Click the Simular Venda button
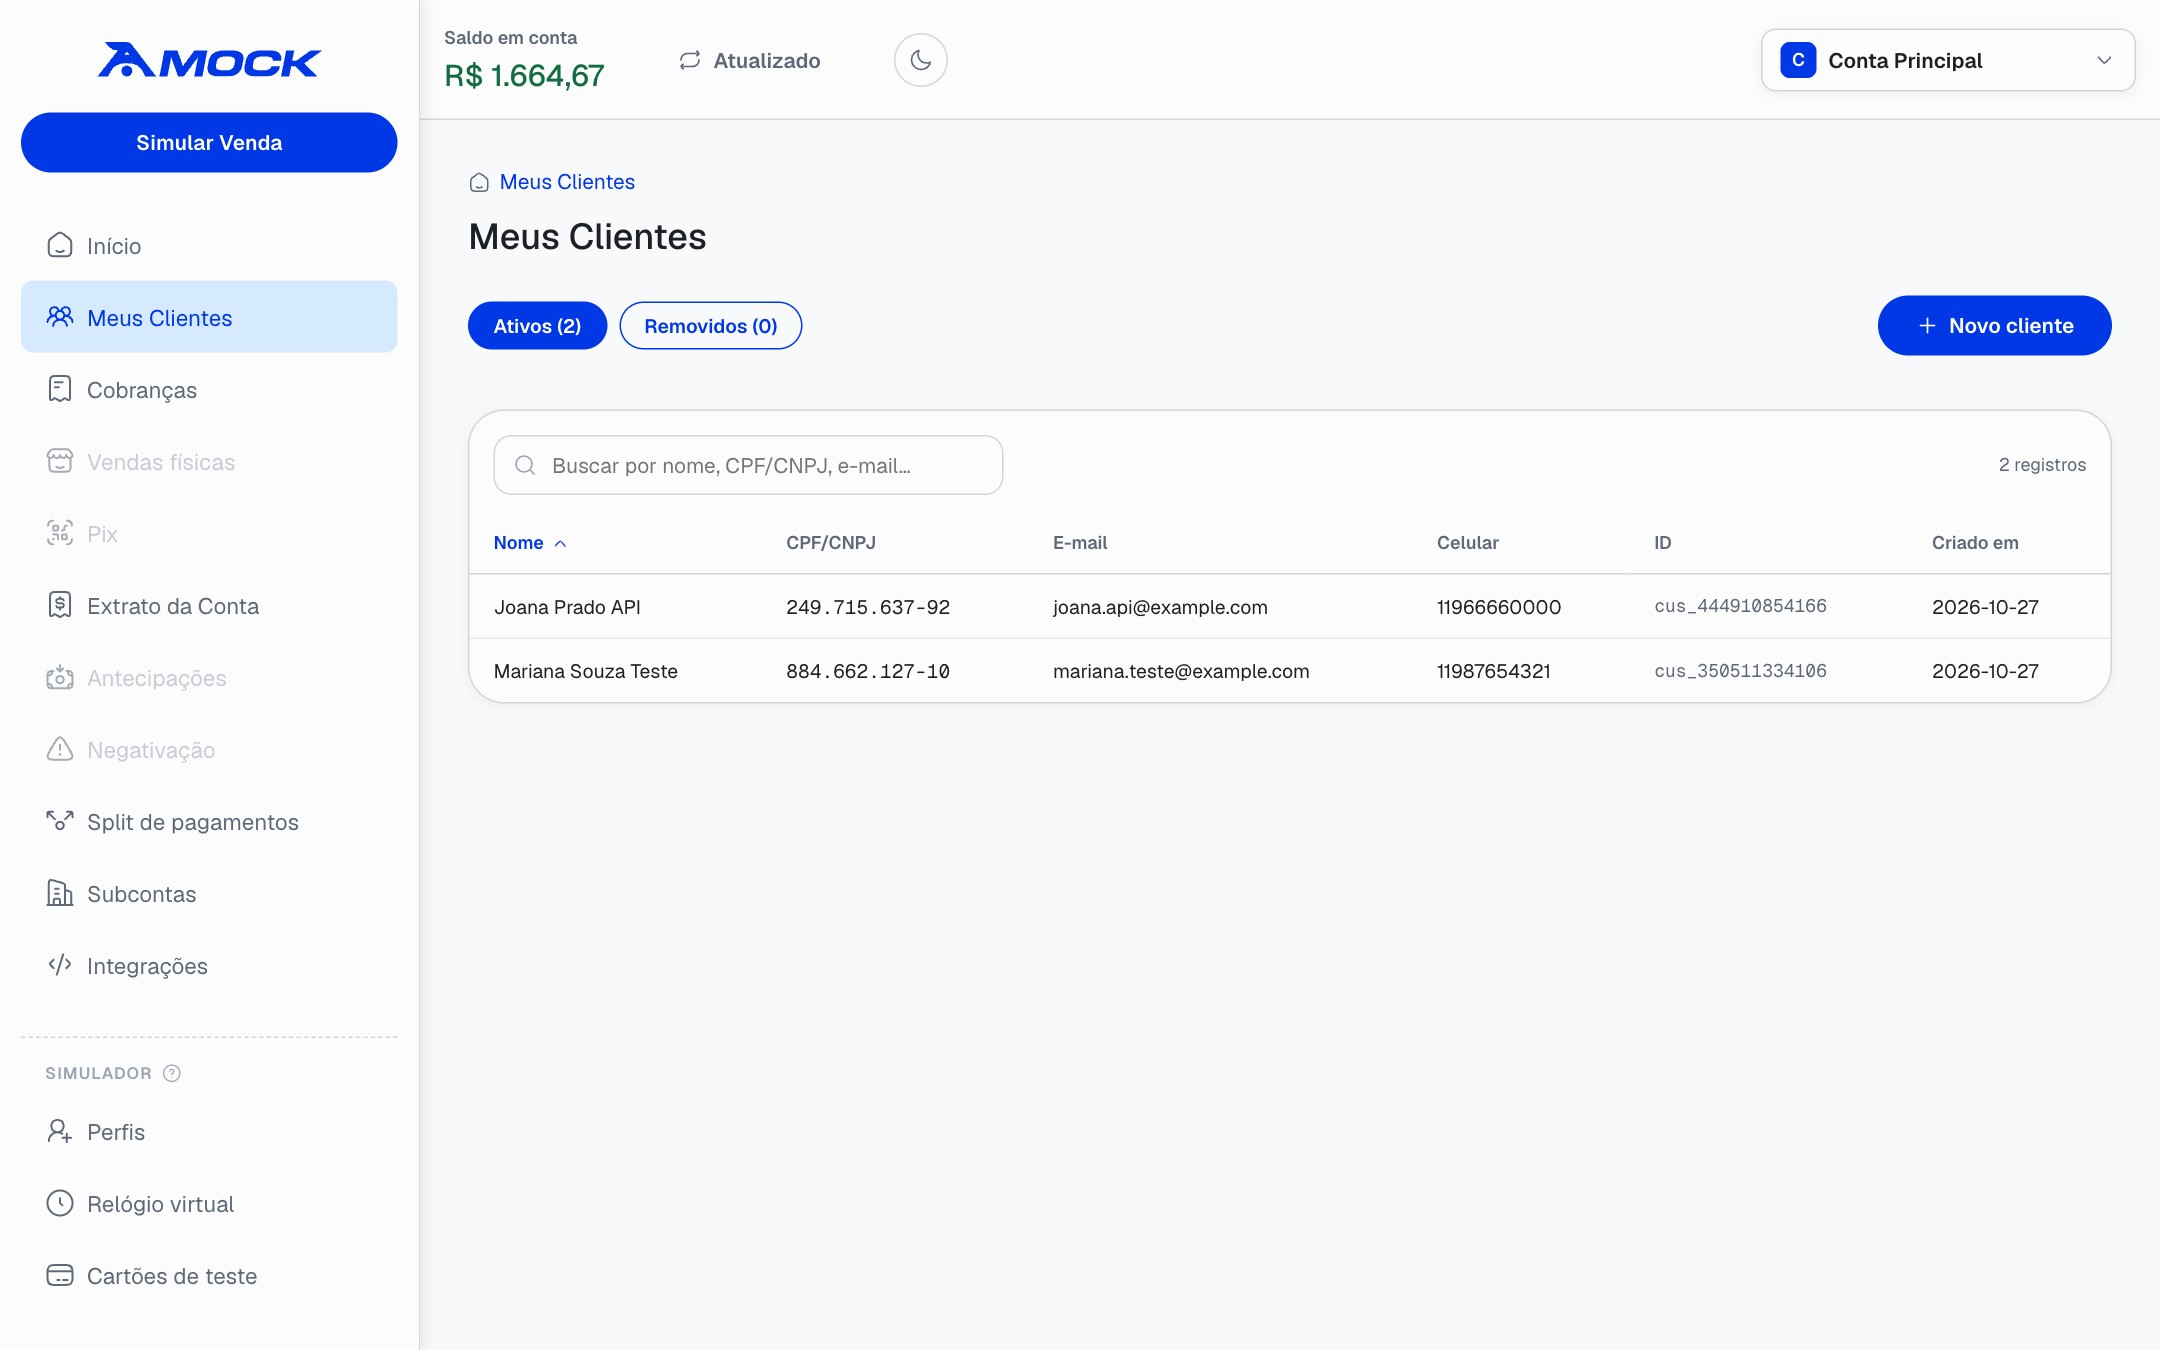The image size is (2160, 1350). click(209, 142)
